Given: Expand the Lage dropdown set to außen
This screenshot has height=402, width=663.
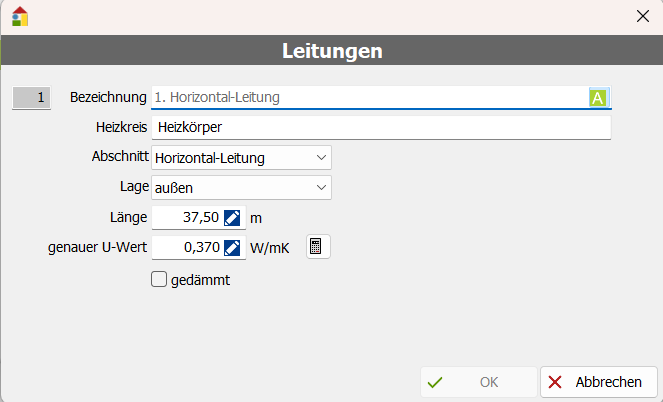Looking at the screenshot, I should (x=240, y=187).
